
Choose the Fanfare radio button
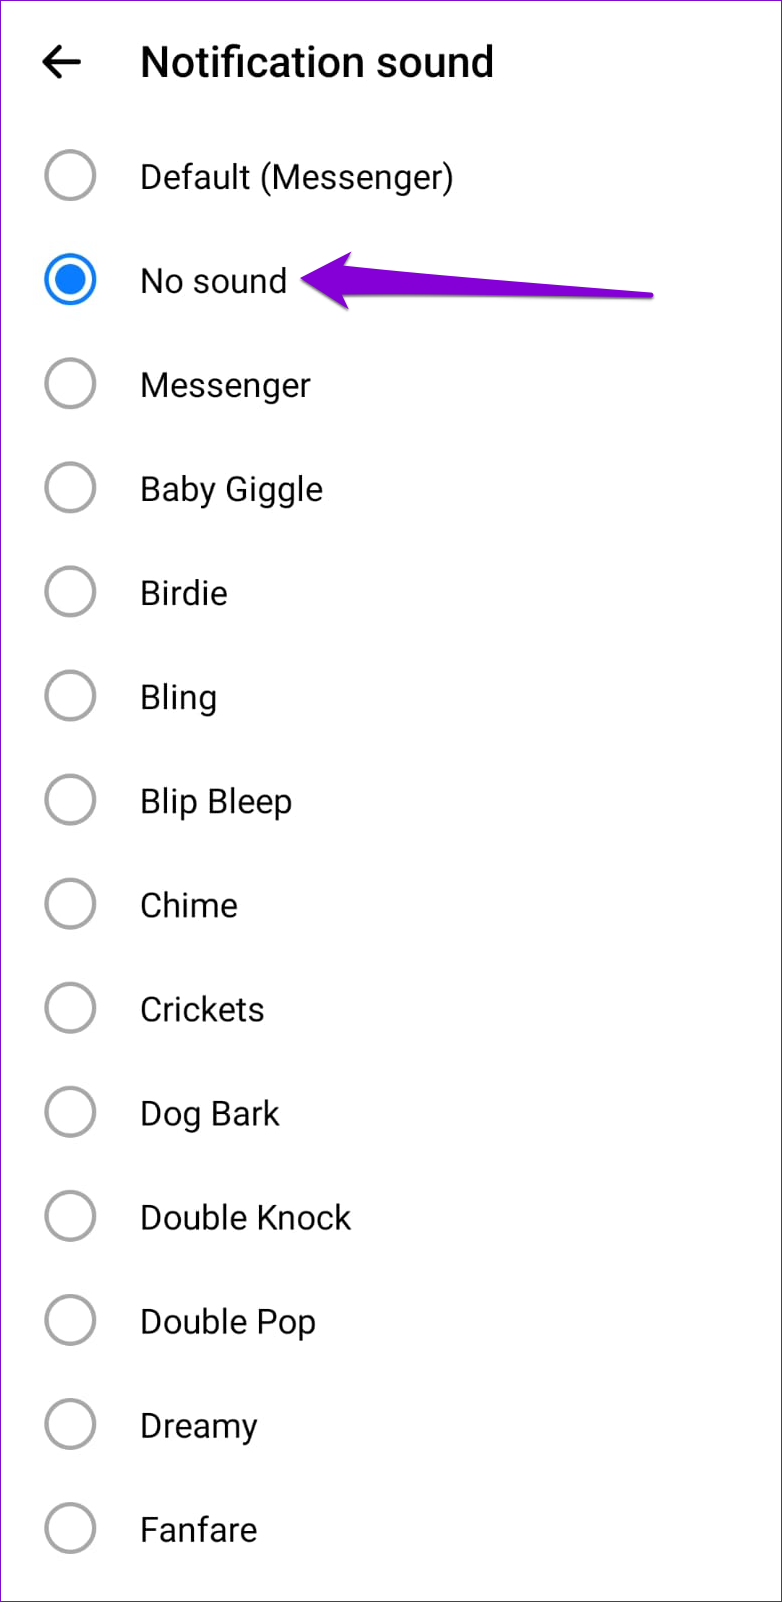tap(70, 1528)
